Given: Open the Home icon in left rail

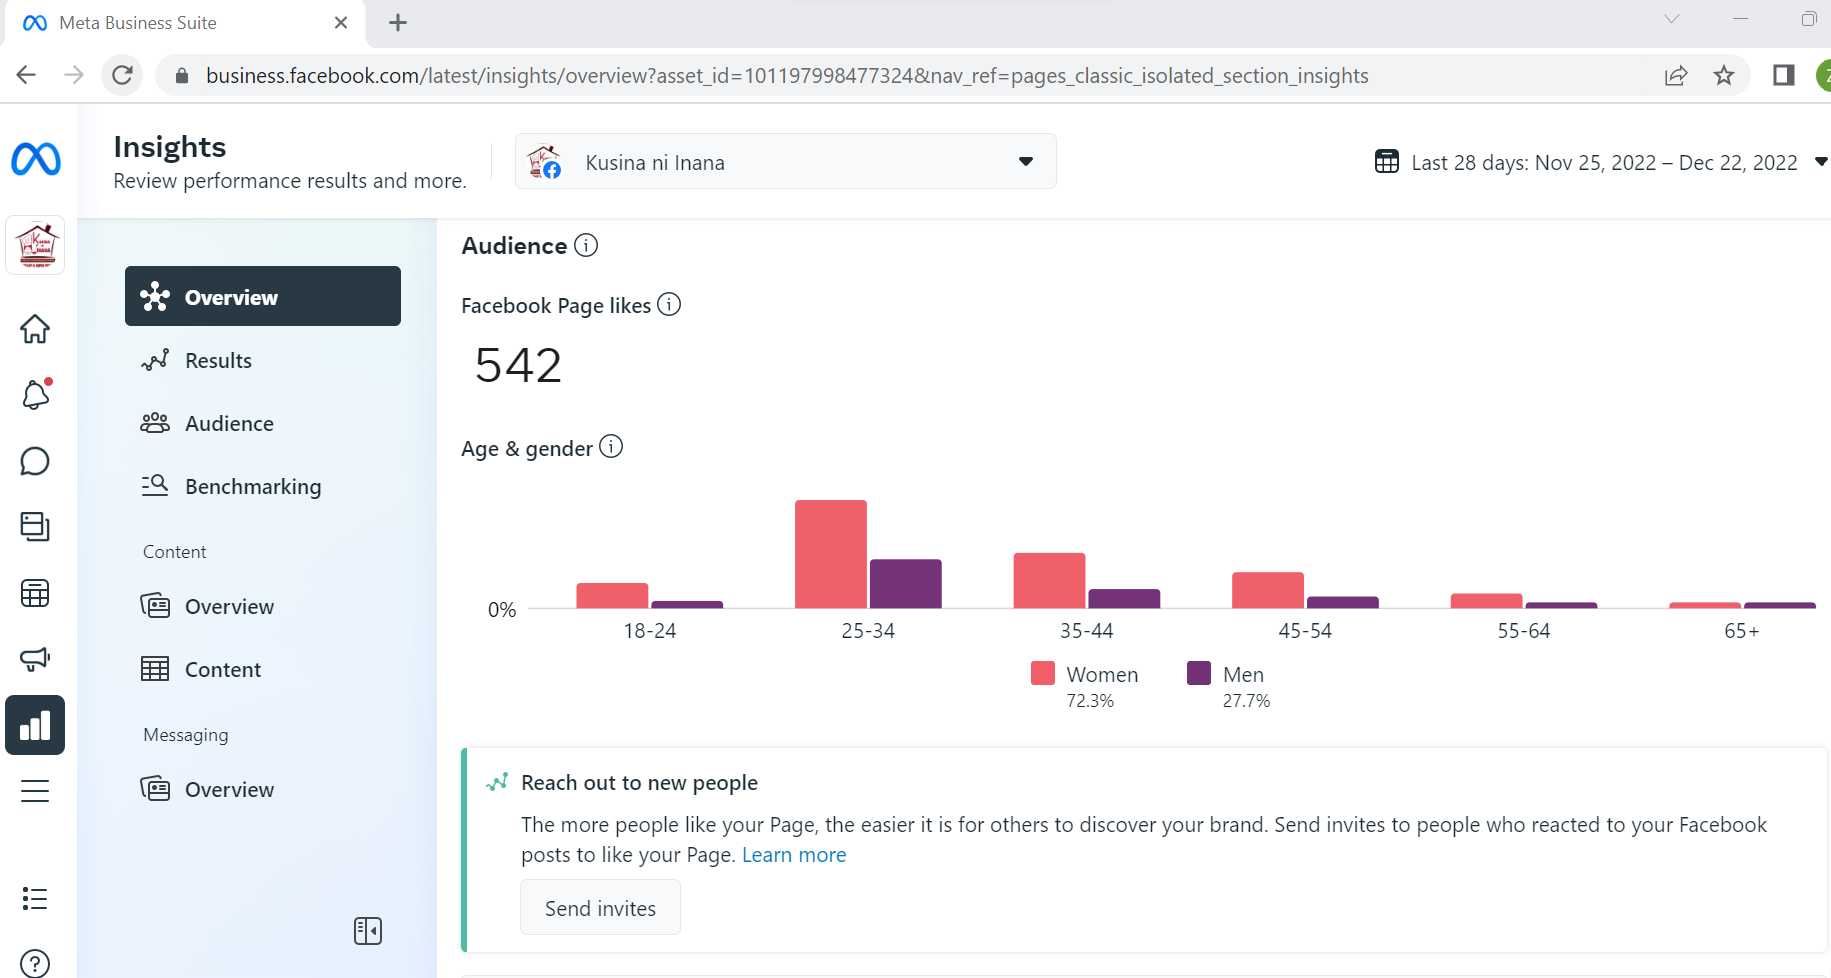Looking at the screenshot, I should click(x=35, y=329).
